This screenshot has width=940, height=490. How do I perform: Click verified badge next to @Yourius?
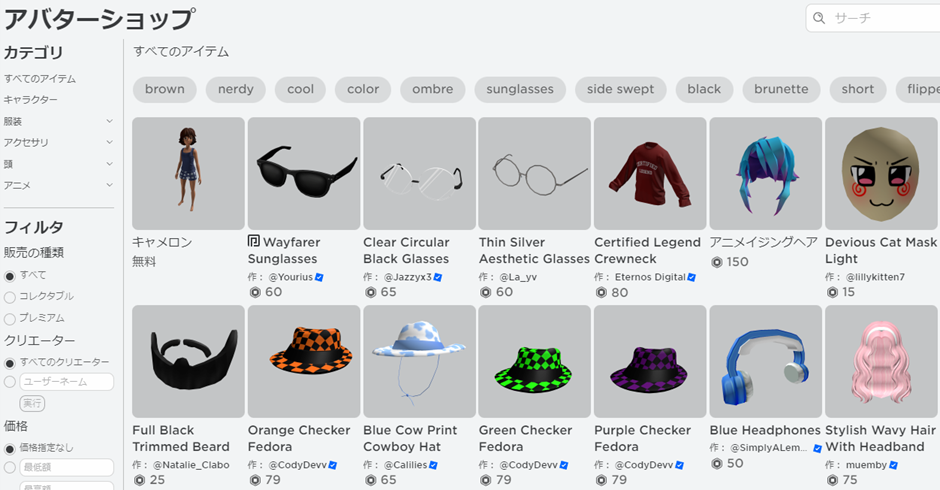coord(319,277)
